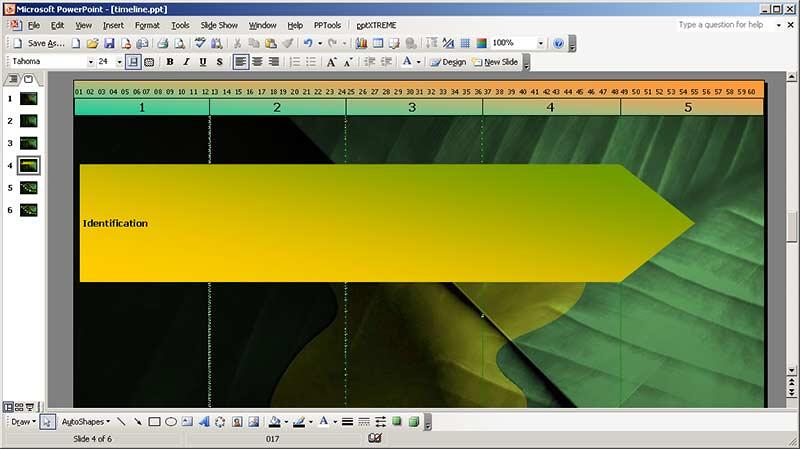
Task: Enable center text alignment
Action: coord(257,62)
